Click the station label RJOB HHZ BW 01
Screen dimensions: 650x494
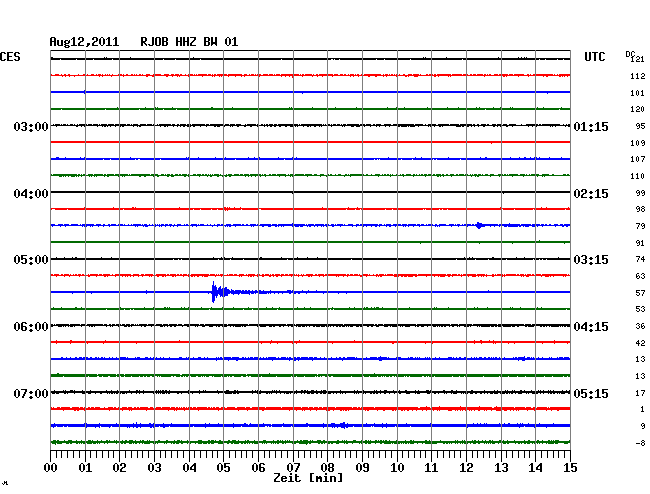tap(189, 42)
